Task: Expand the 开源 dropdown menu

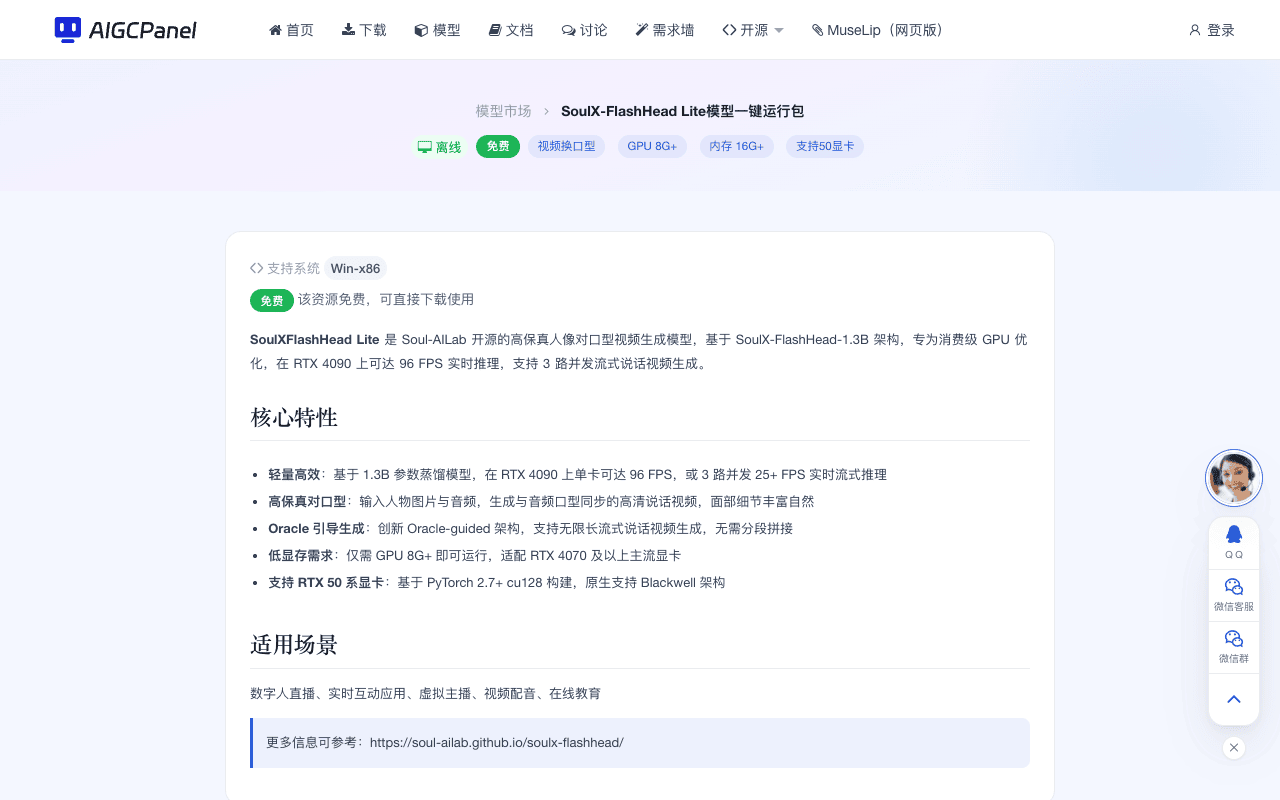Action: pyautogui.click(x=753, y=30)
